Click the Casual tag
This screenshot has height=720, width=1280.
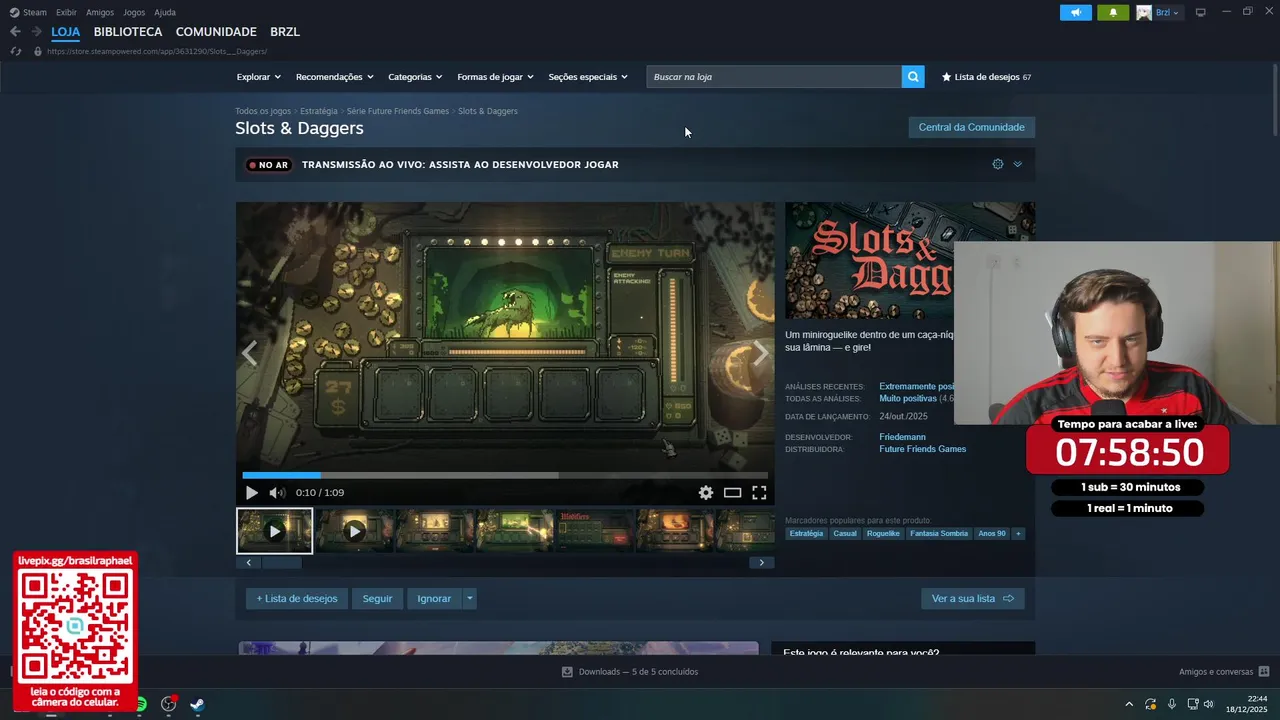pos(845,533)
